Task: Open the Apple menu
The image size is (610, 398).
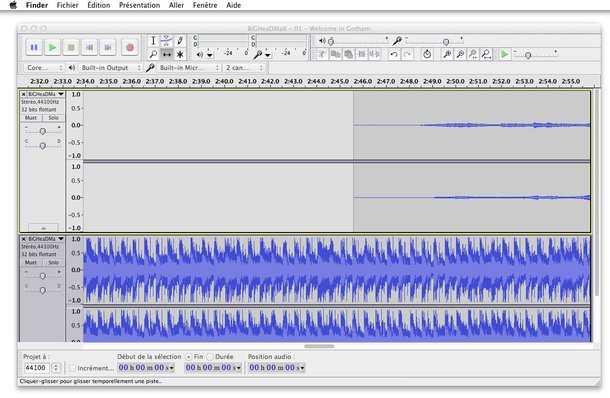Action: (x=13, y=5)
